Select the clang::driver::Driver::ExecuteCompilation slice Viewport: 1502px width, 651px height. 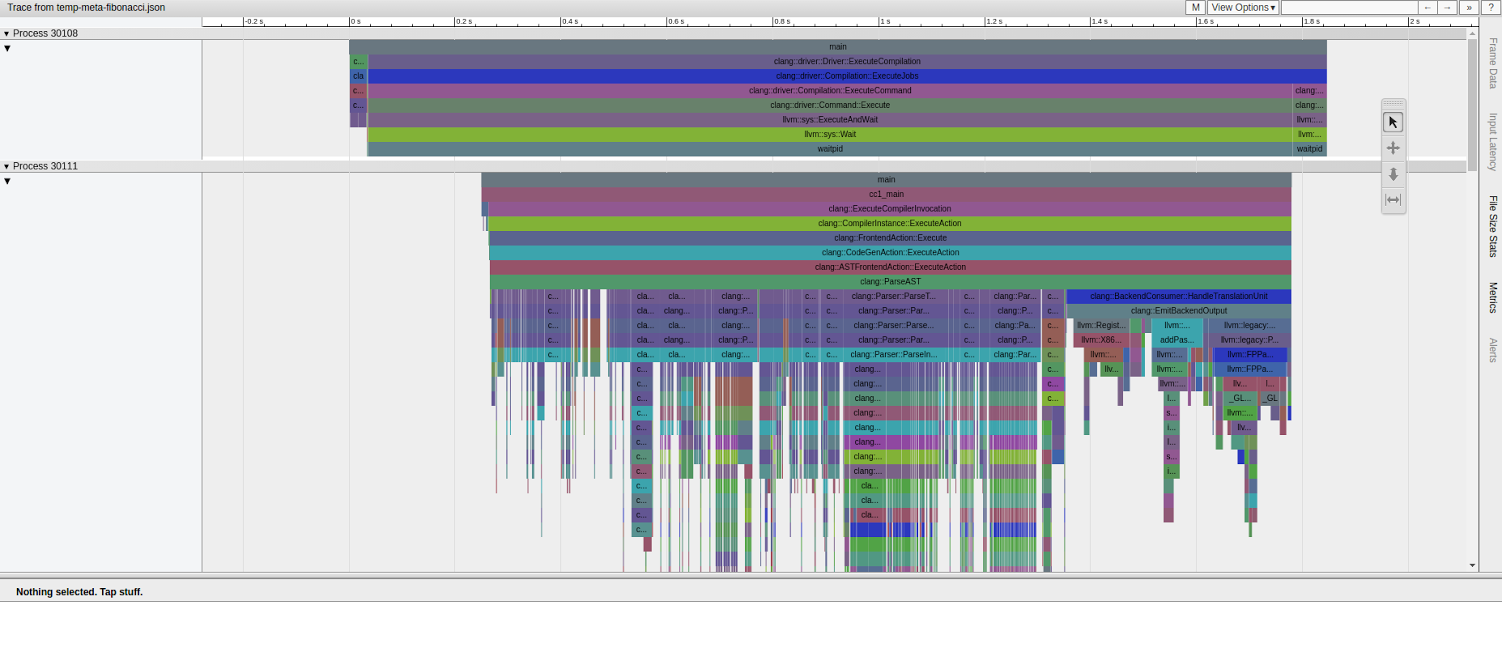[847, 61]
